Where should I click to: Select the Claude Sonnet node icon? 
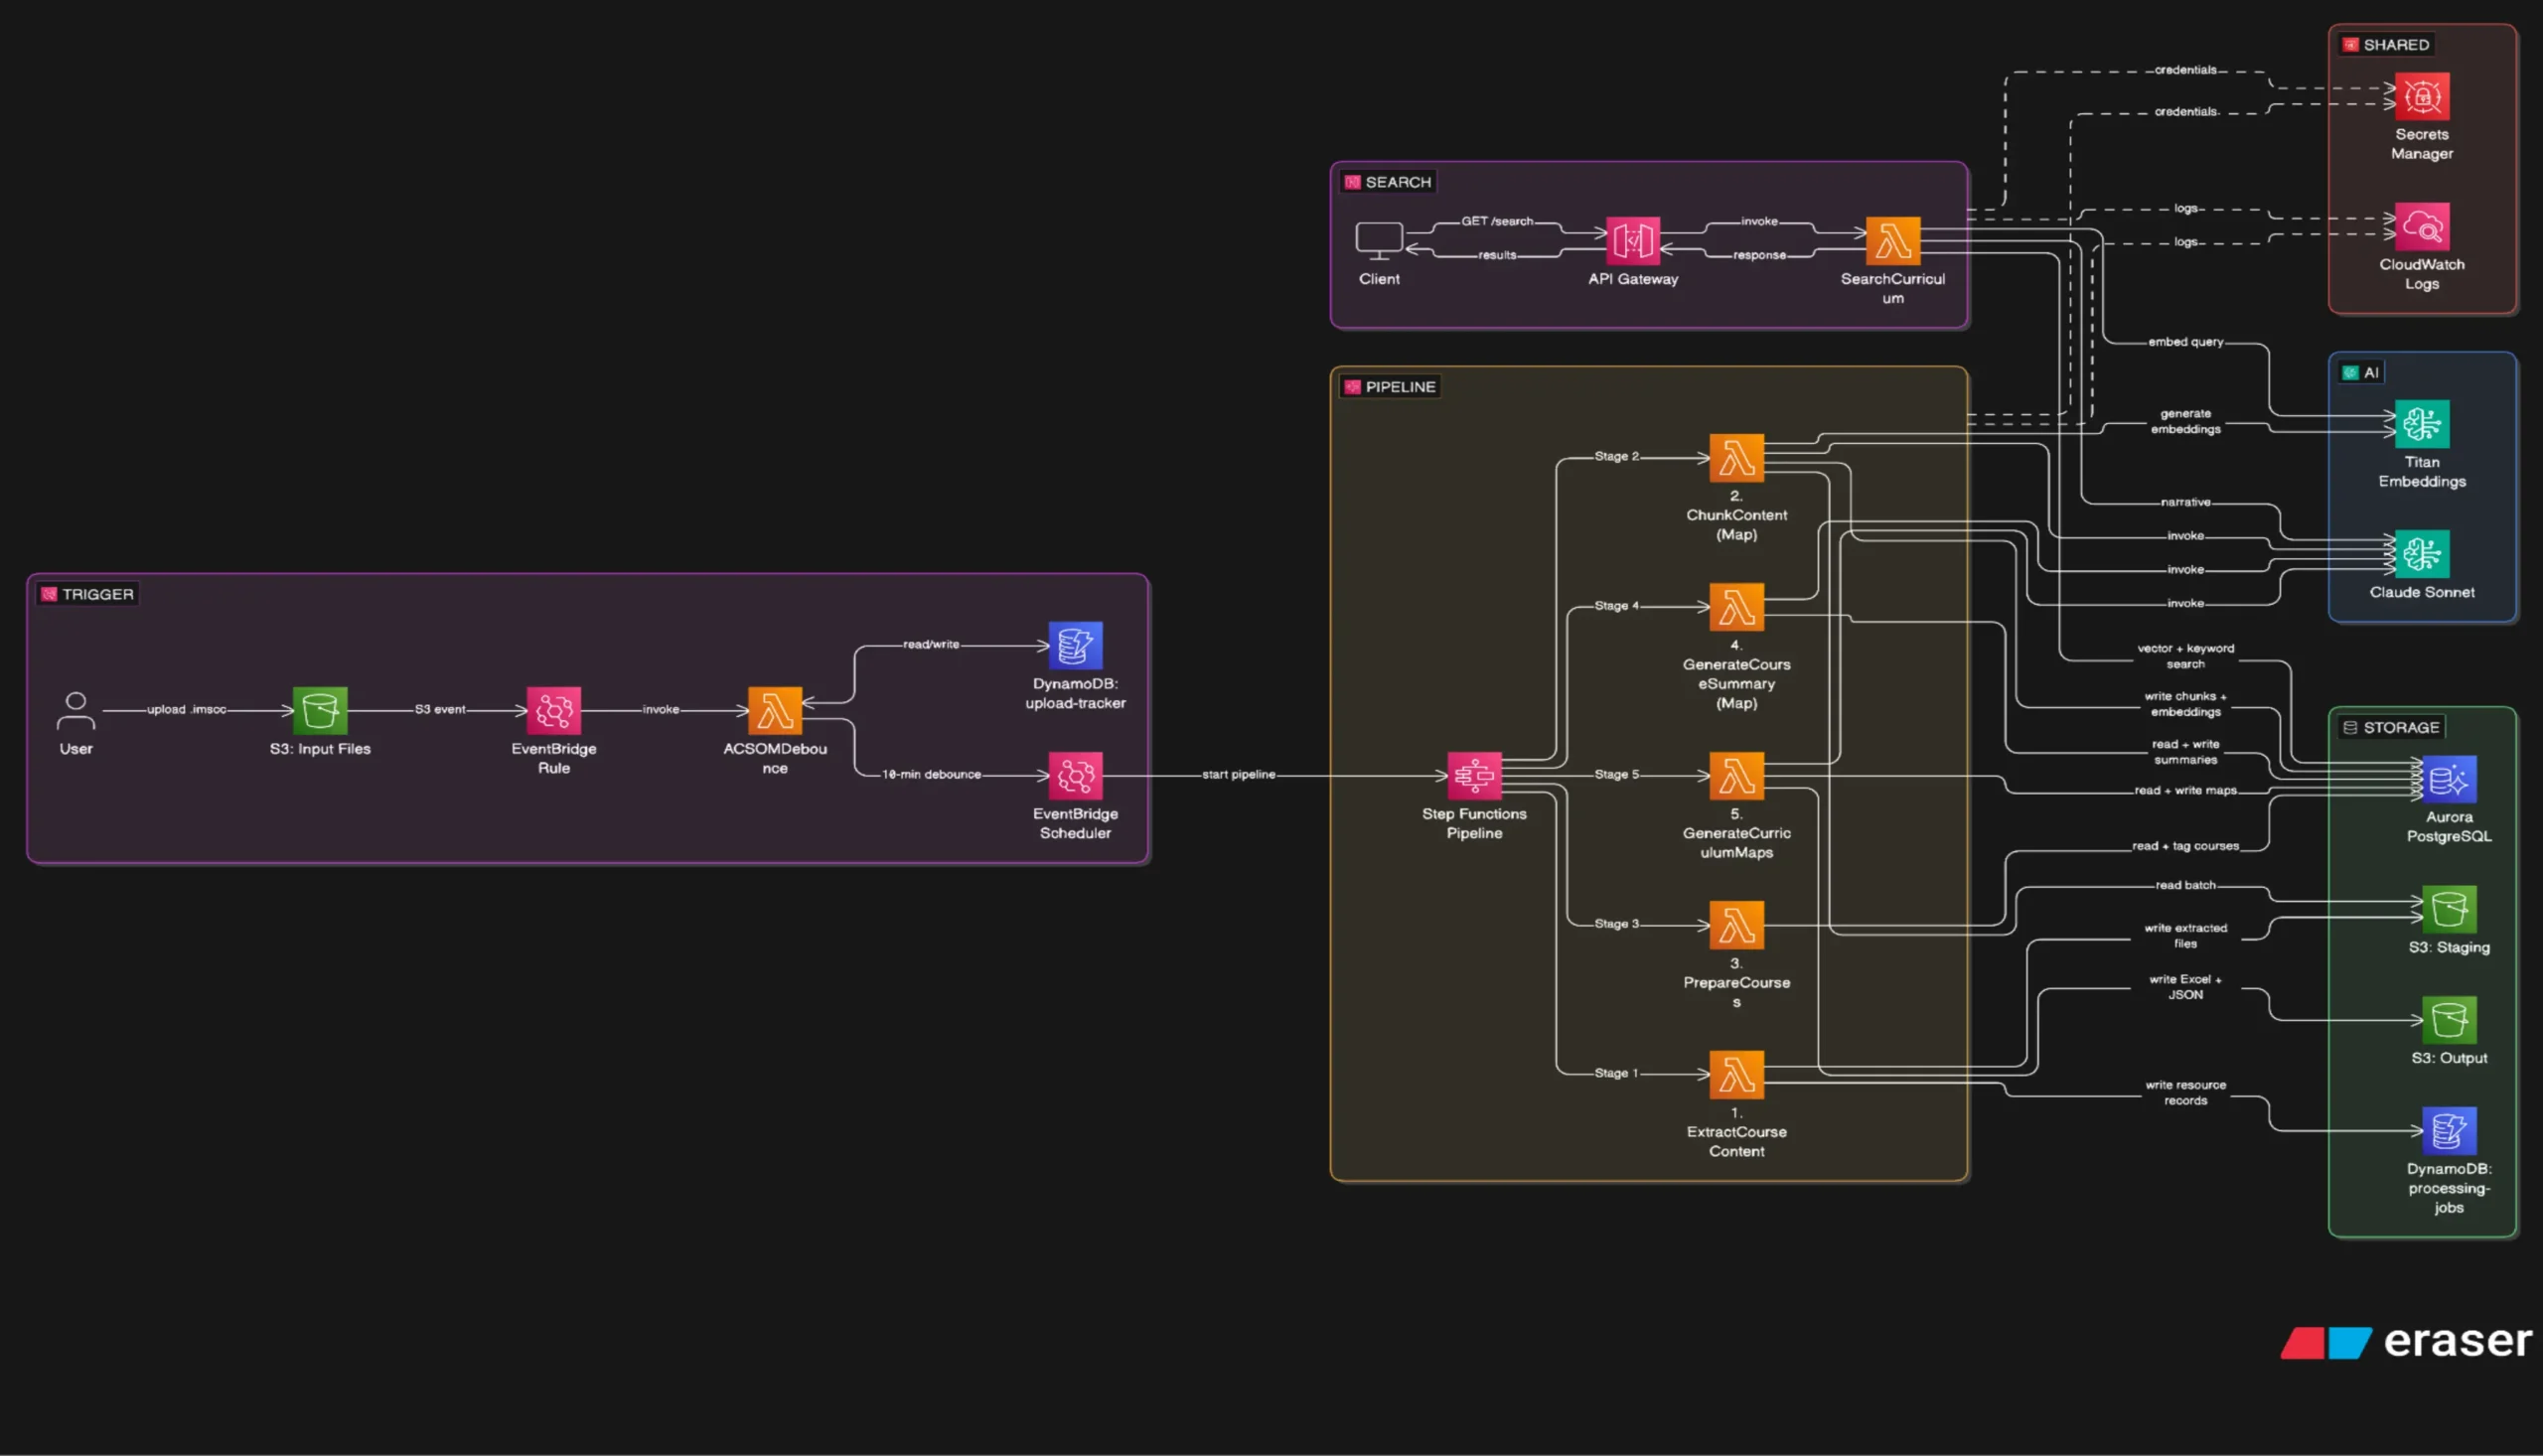coord(2421,554)
